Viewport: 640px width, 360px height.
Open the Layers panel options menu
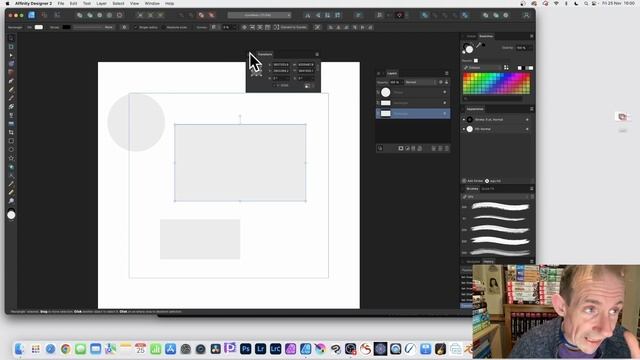coord(447,73)
